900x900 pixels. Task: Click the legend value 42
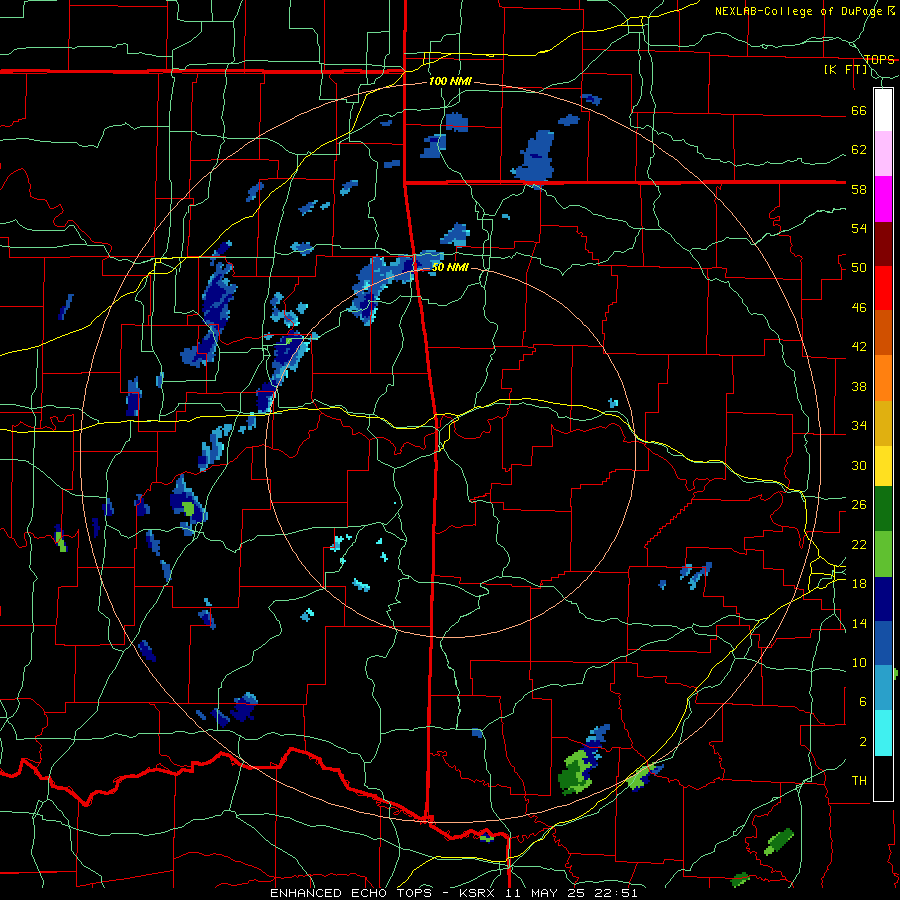coord(859,347)
